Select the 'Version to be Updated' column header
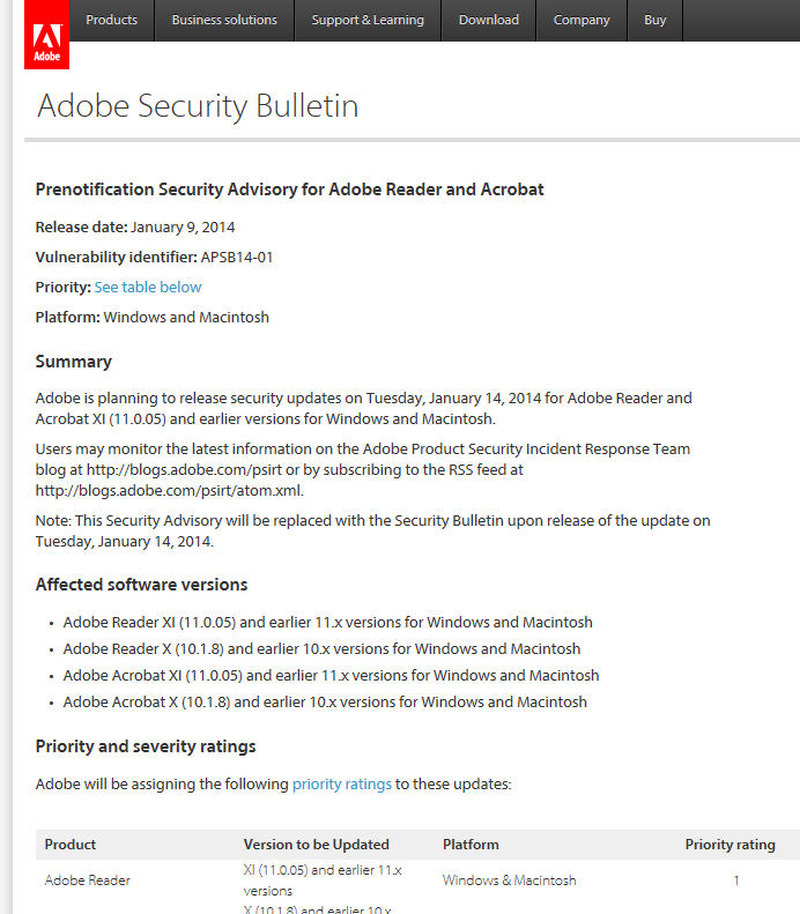This screenshot has height=914, width=800. point(316,844)
